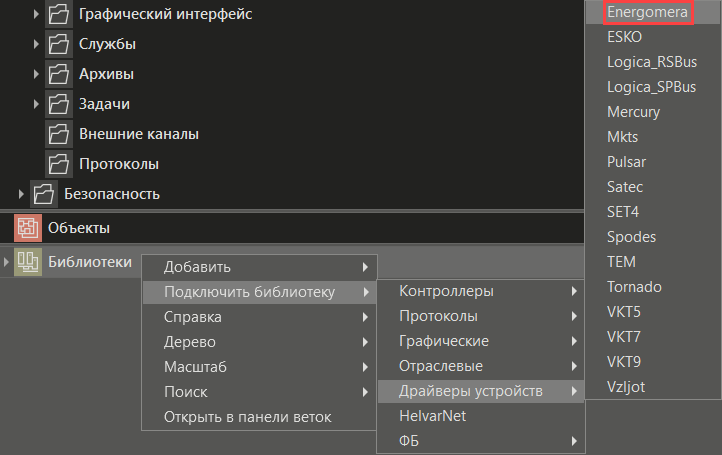Select the Logica_RSBus driver
This screenshot has height=455, width=722.
click(x=653, y=62)
